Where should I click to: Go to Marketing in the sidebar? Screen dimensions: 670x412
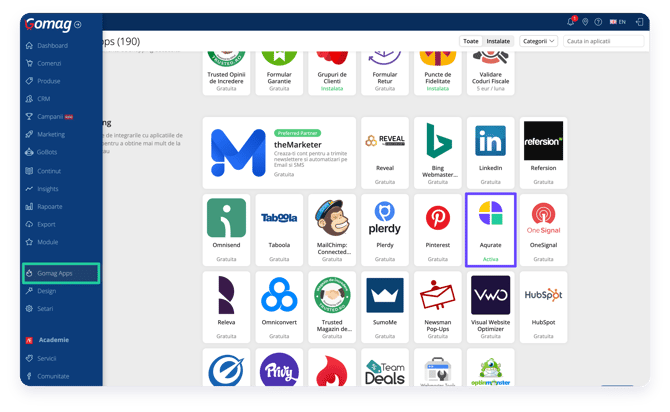pyautogui.click(x=51, y=134)
